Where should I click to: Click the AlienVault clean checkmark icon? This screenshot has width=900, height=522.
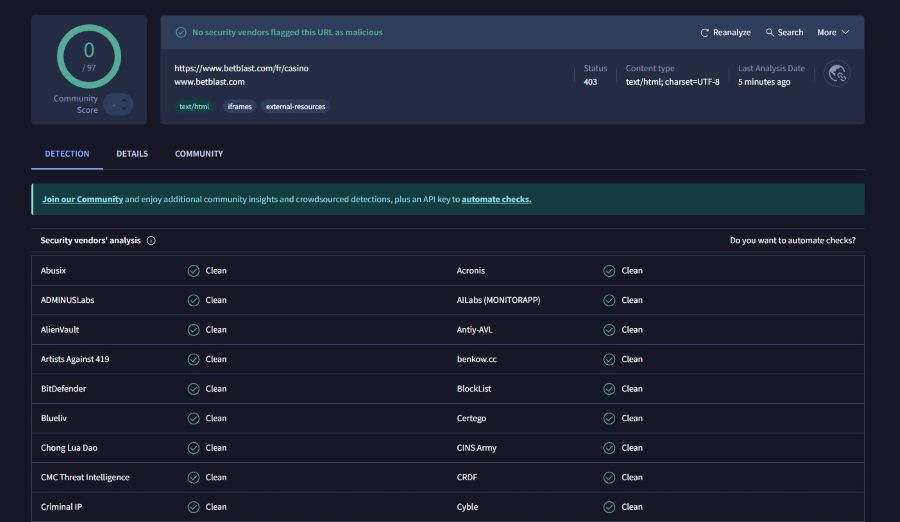[x=193, y=330]
